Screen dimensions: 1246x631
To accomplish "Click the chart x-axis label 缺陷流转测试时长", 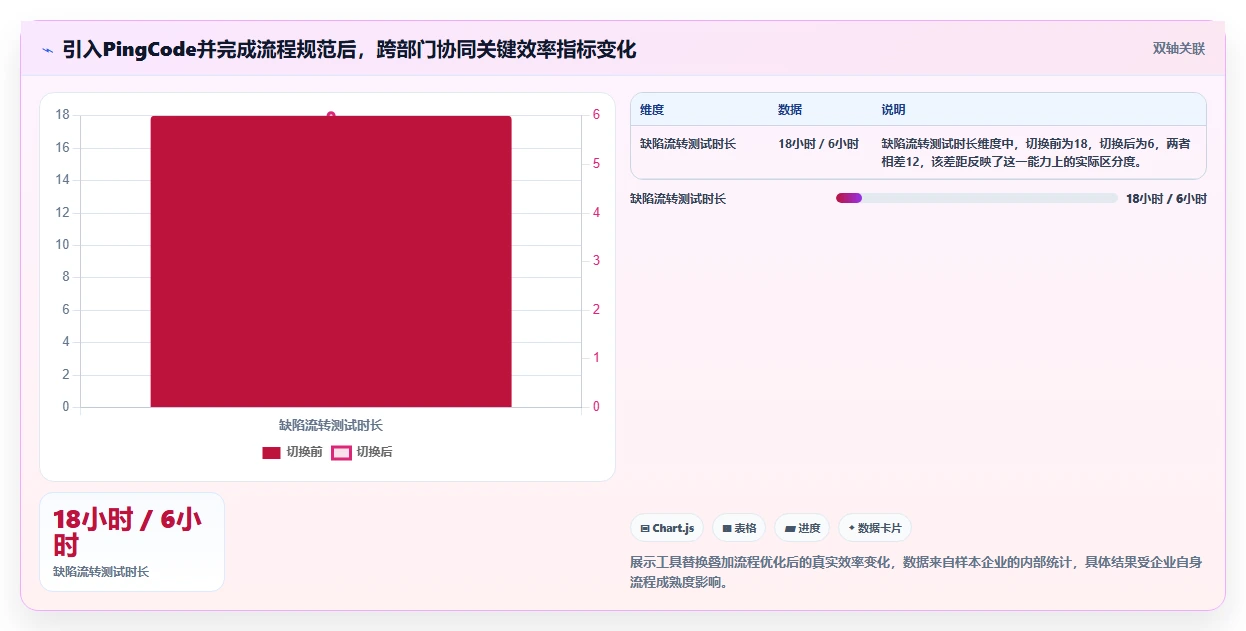I will point(331,426).
